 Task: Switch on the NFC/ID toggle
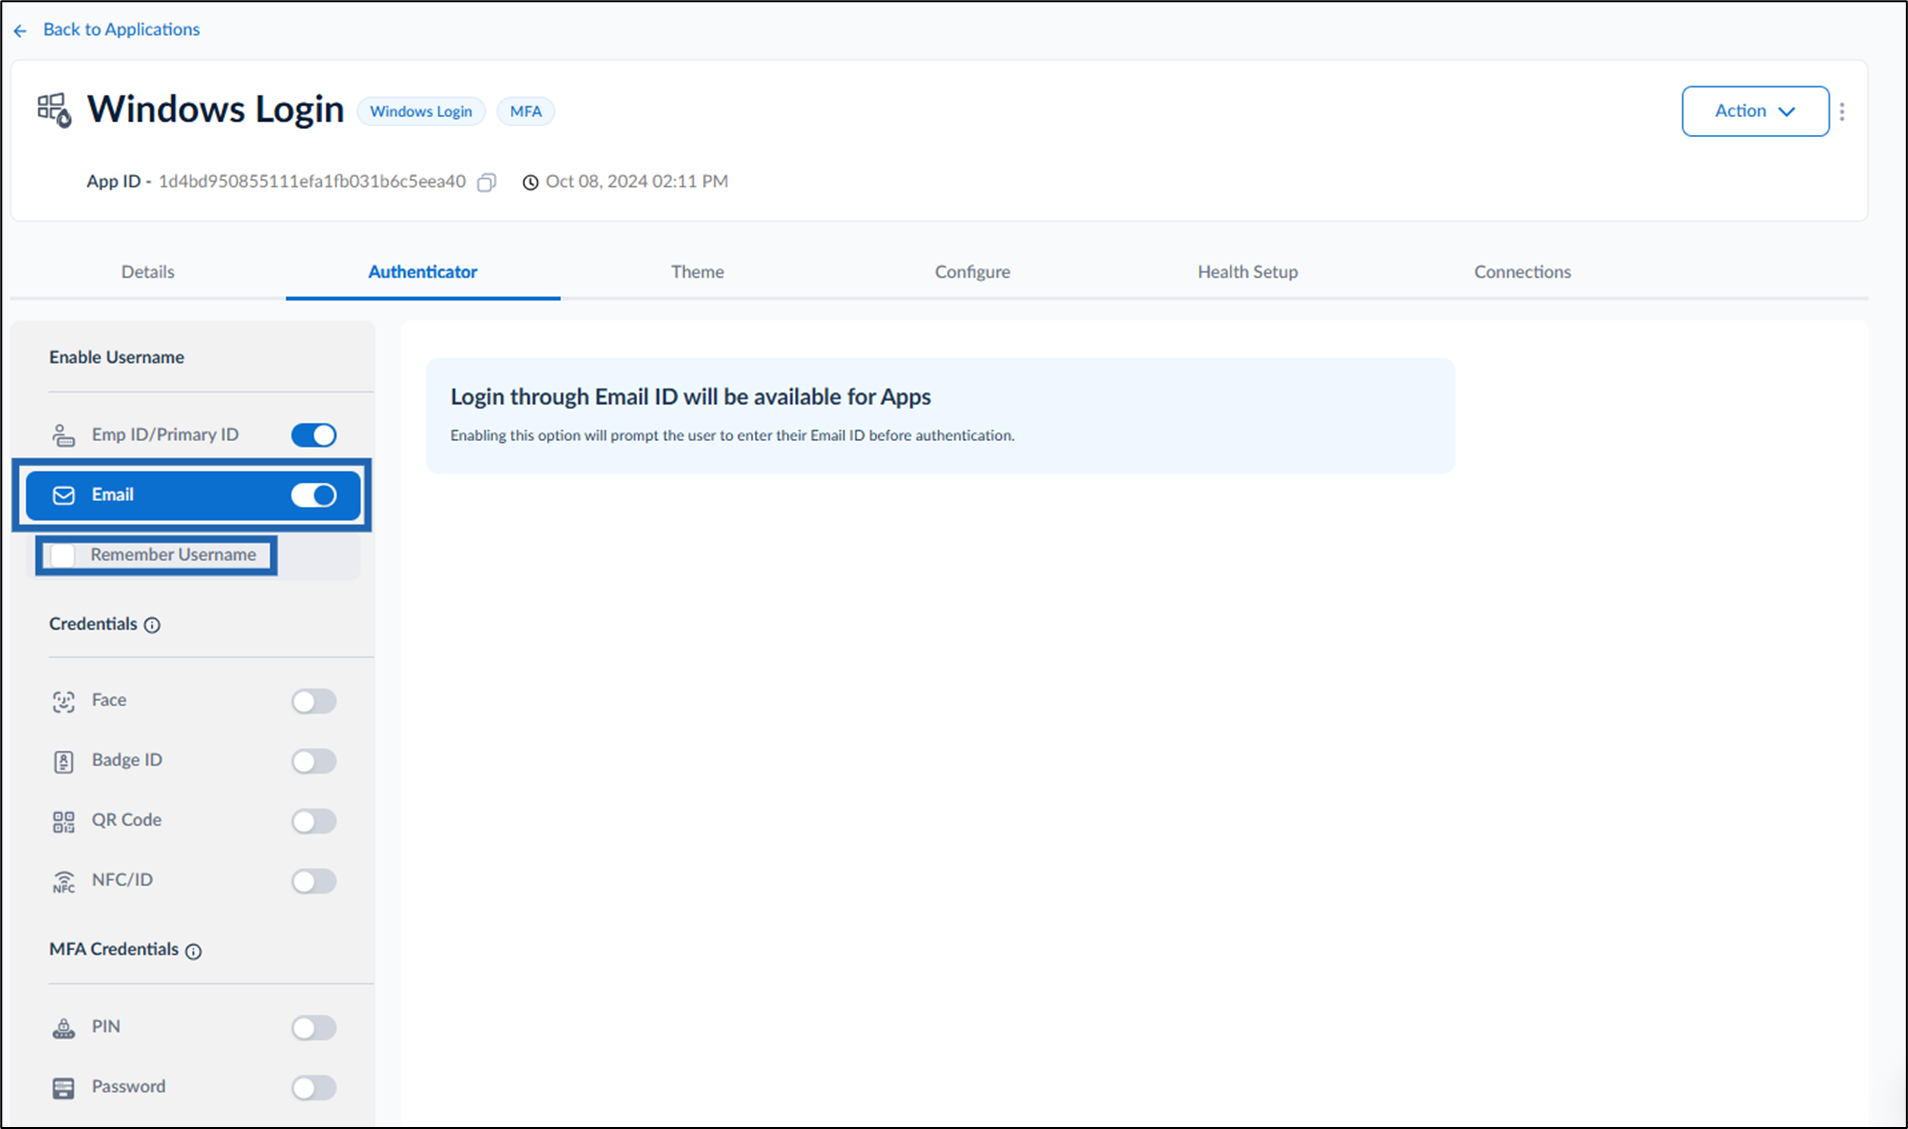(x=314, y=881)
